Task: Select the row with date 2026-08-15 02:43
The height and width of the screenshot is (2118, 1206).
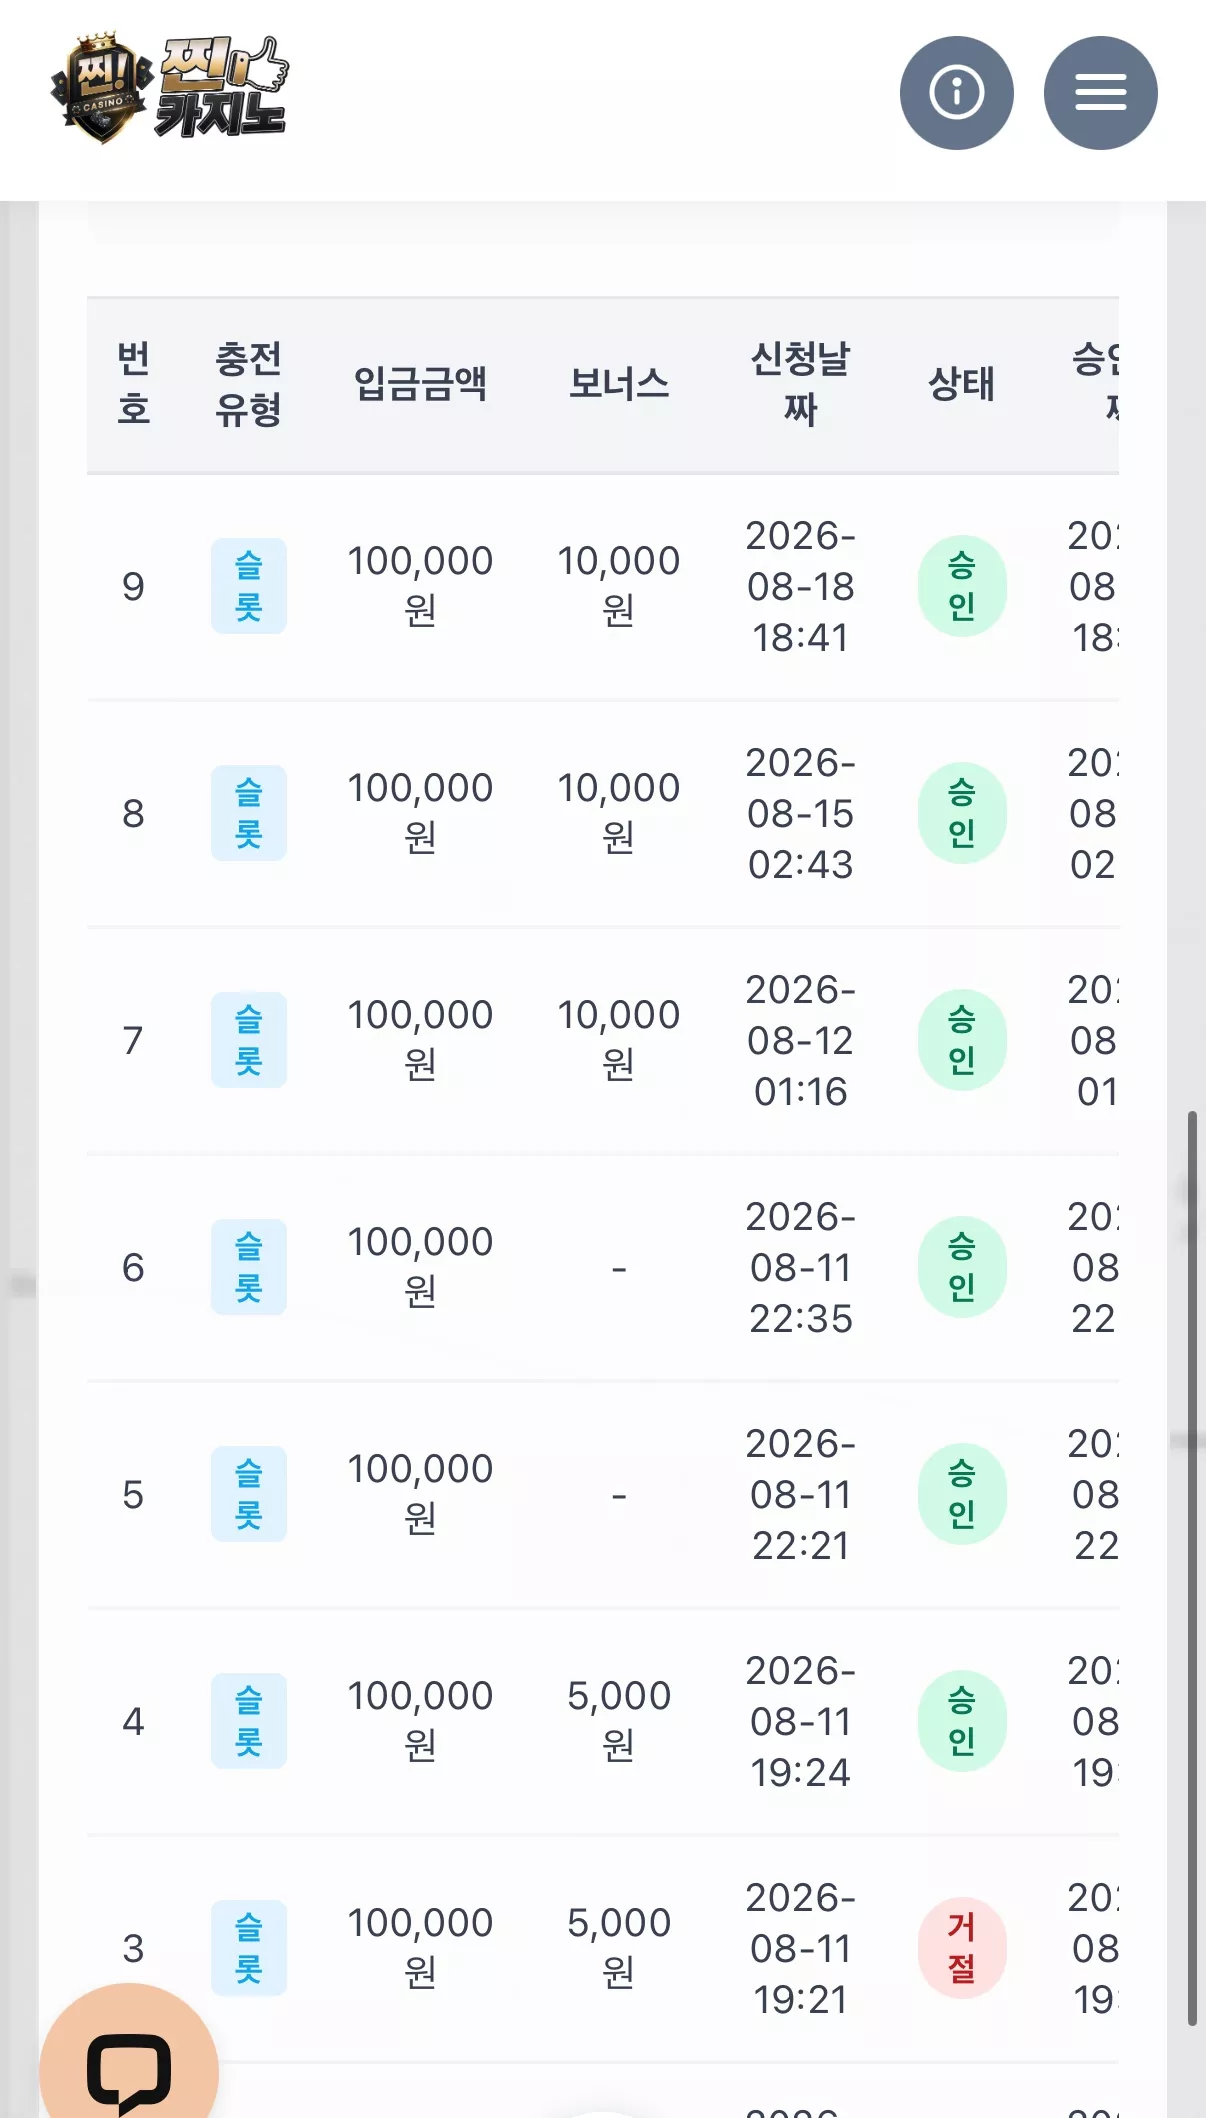Action: 603,813
